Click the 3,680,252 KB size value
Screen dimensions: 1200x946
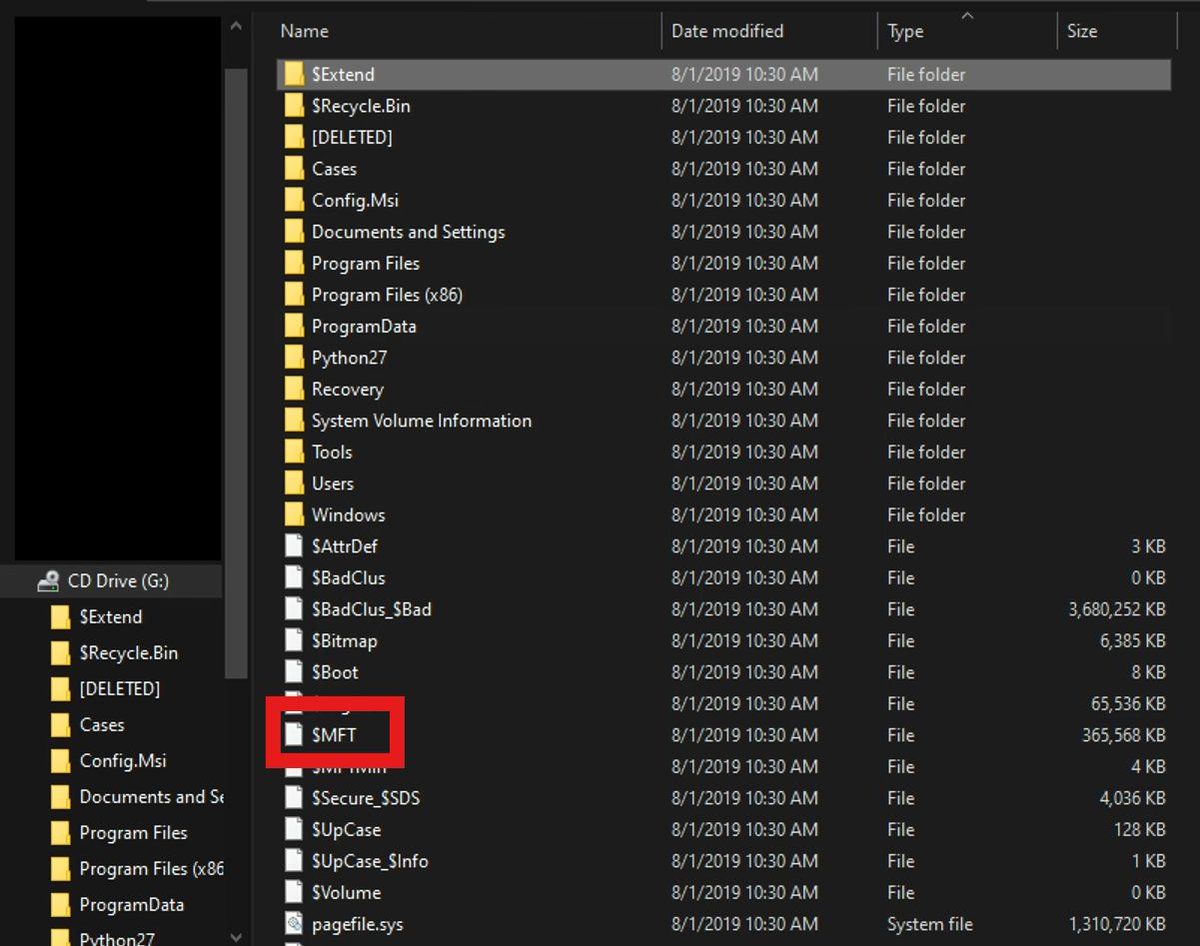pyautogui.click(x=1117, y=609)
